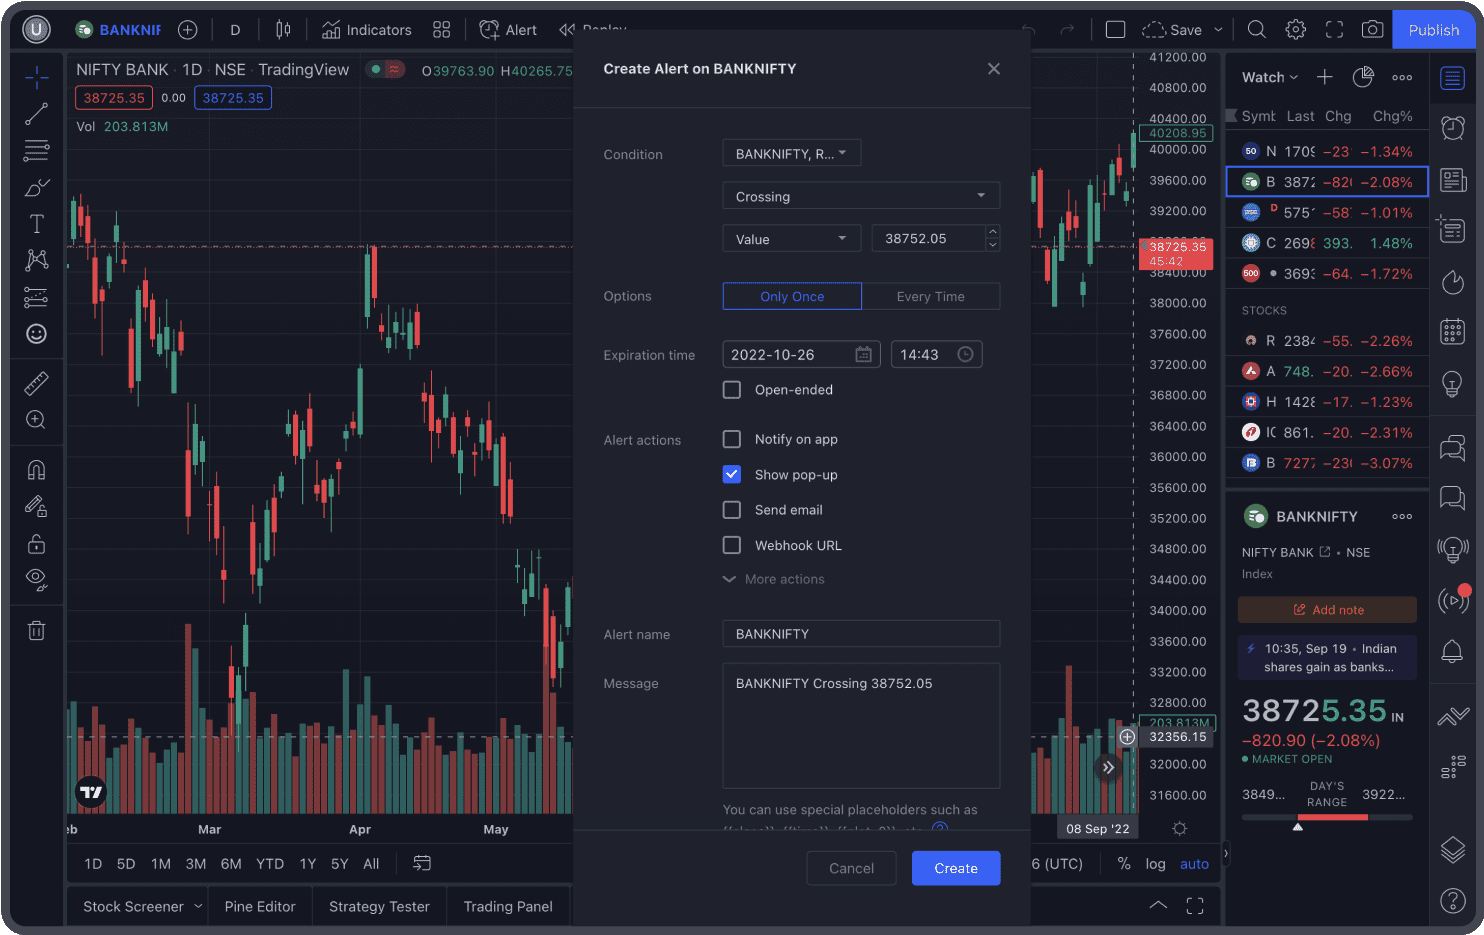Viewport: 1484px width, 935px height.
Task: Hide all drawings with eye icon
Action: pyautogui.click(x=37, y=580)
